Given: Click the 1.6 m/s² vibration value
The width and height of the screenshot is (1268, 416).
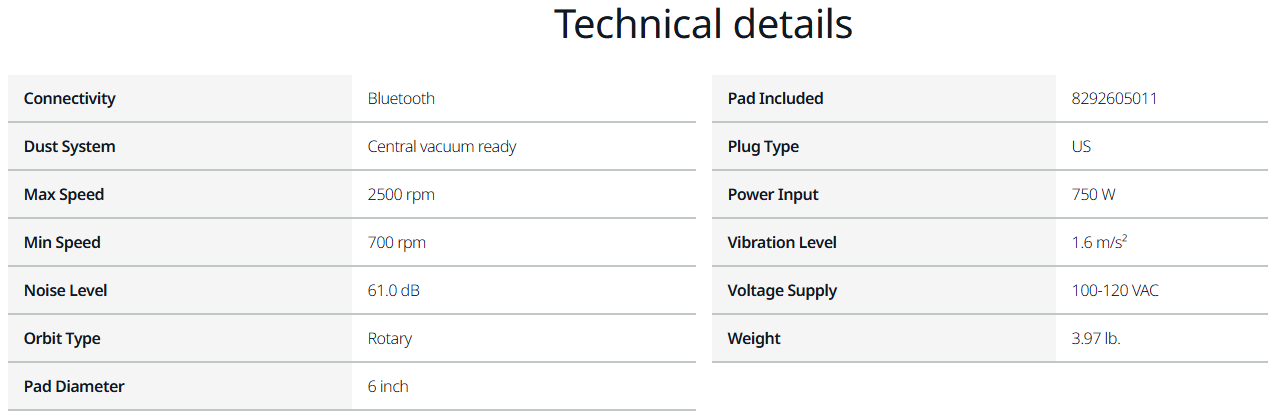Looking at the screenshot, I should (1099, 242).
